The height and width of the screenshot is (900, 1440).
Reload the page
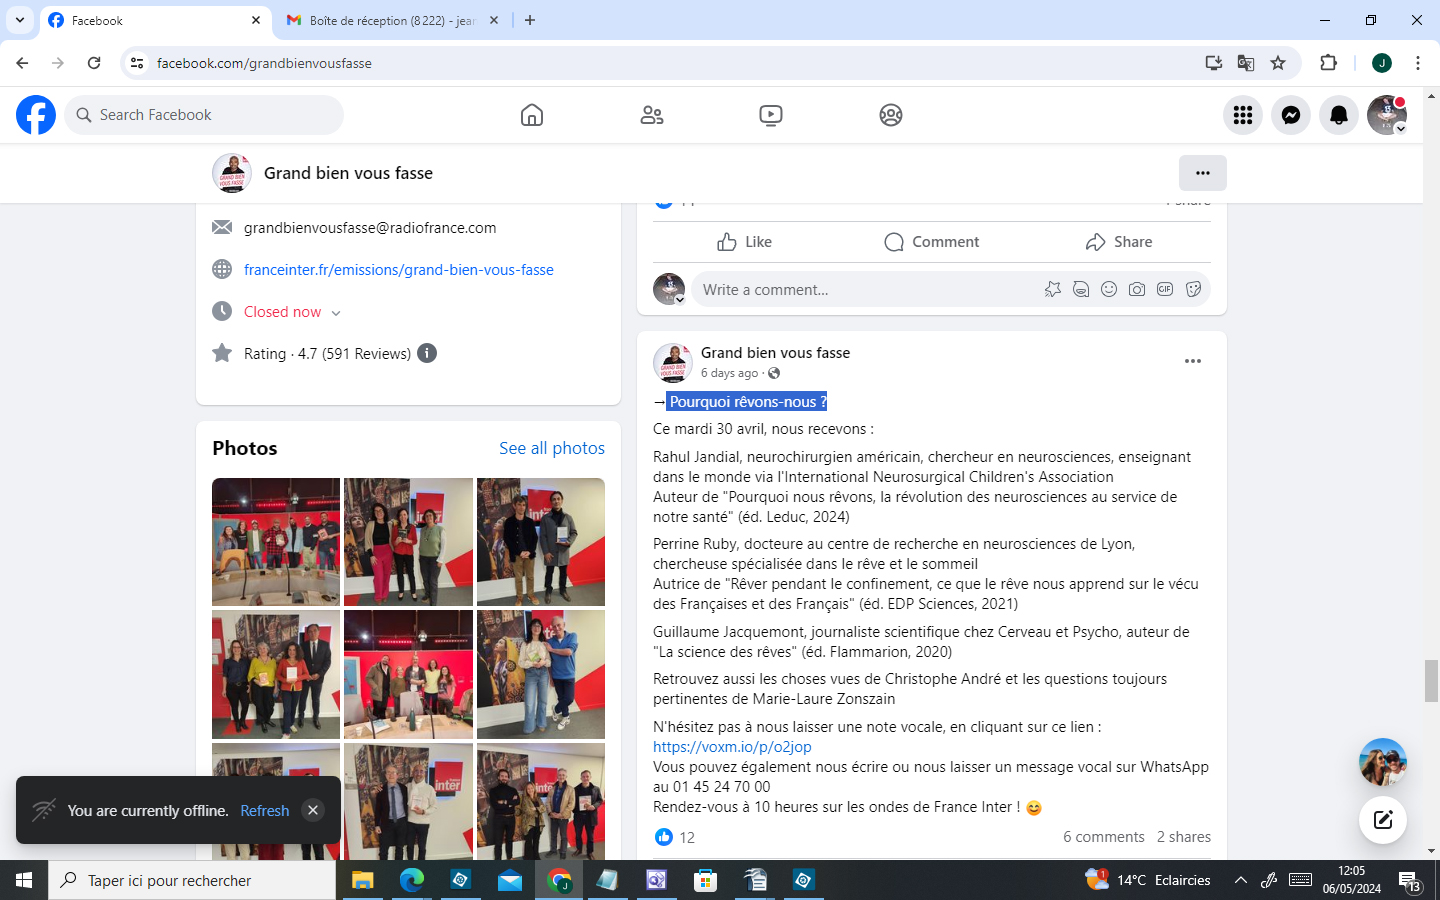94,63
